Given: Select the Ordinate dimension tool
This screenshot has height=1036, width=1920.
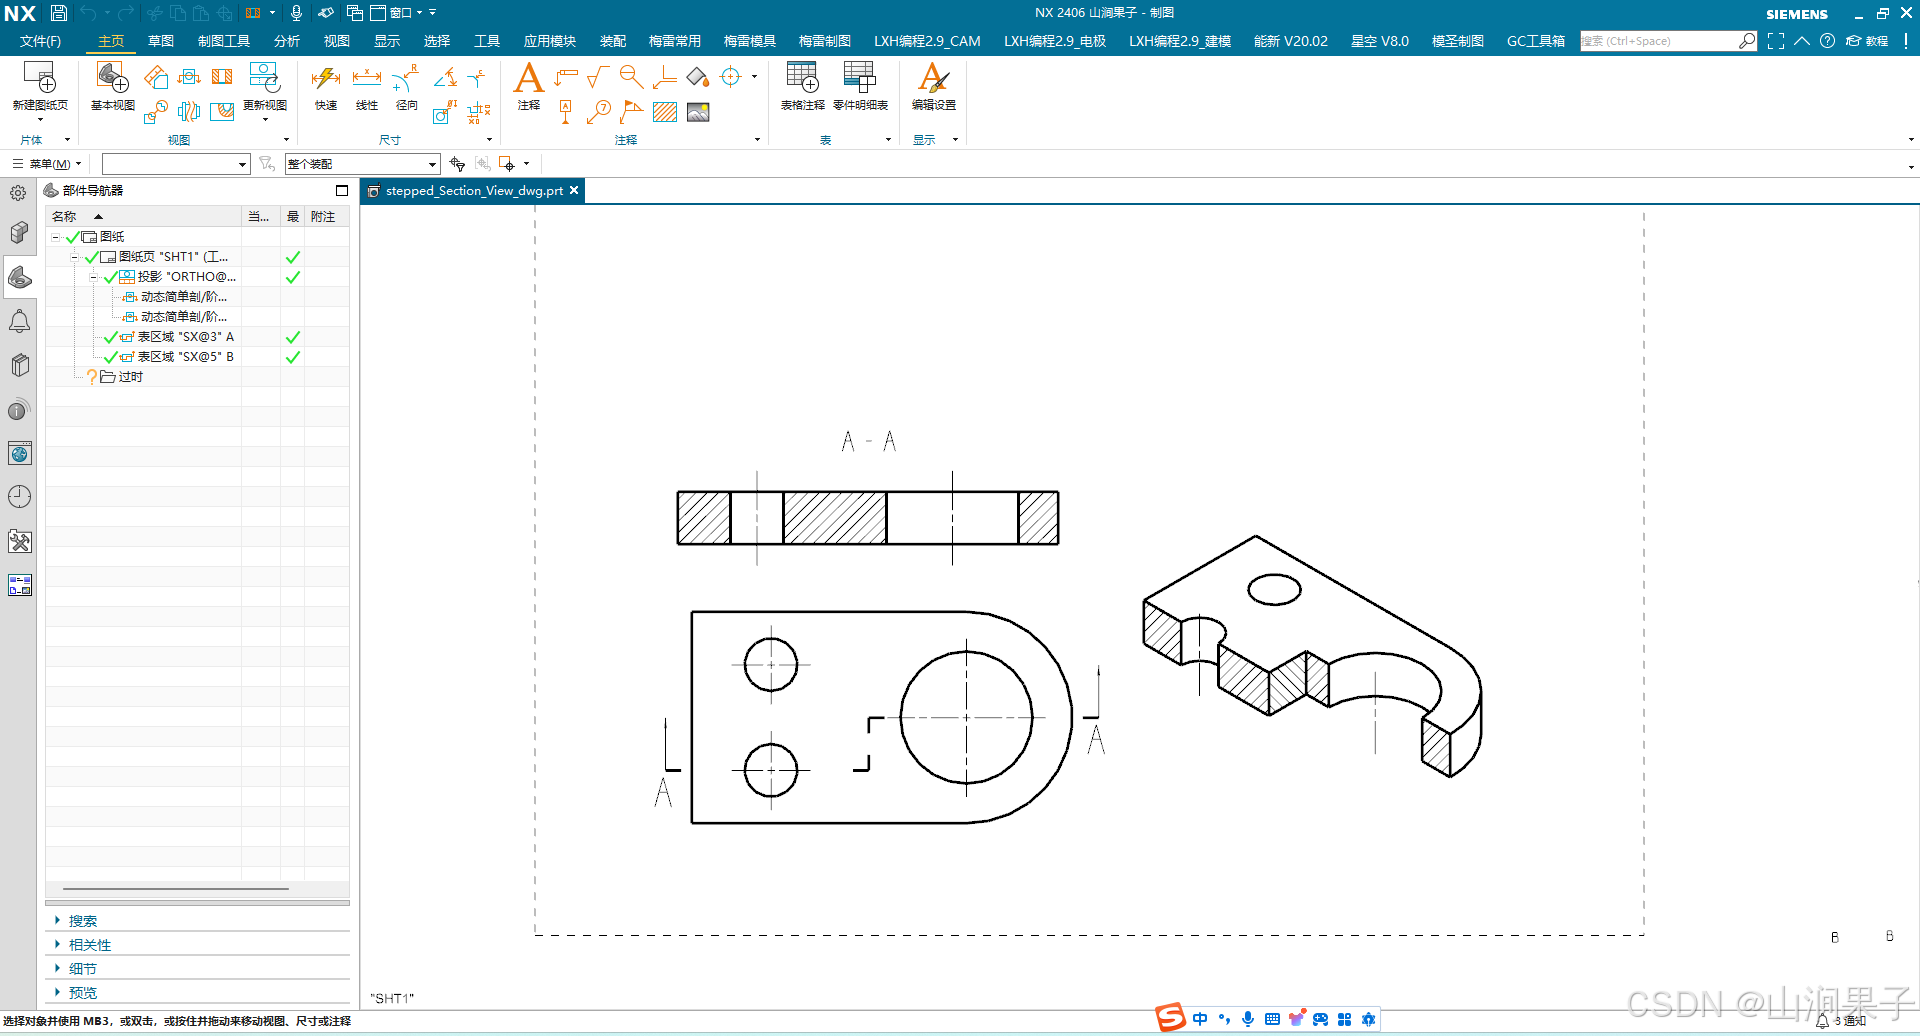Looking at the screenshot, I should click(x=479, y=112).
